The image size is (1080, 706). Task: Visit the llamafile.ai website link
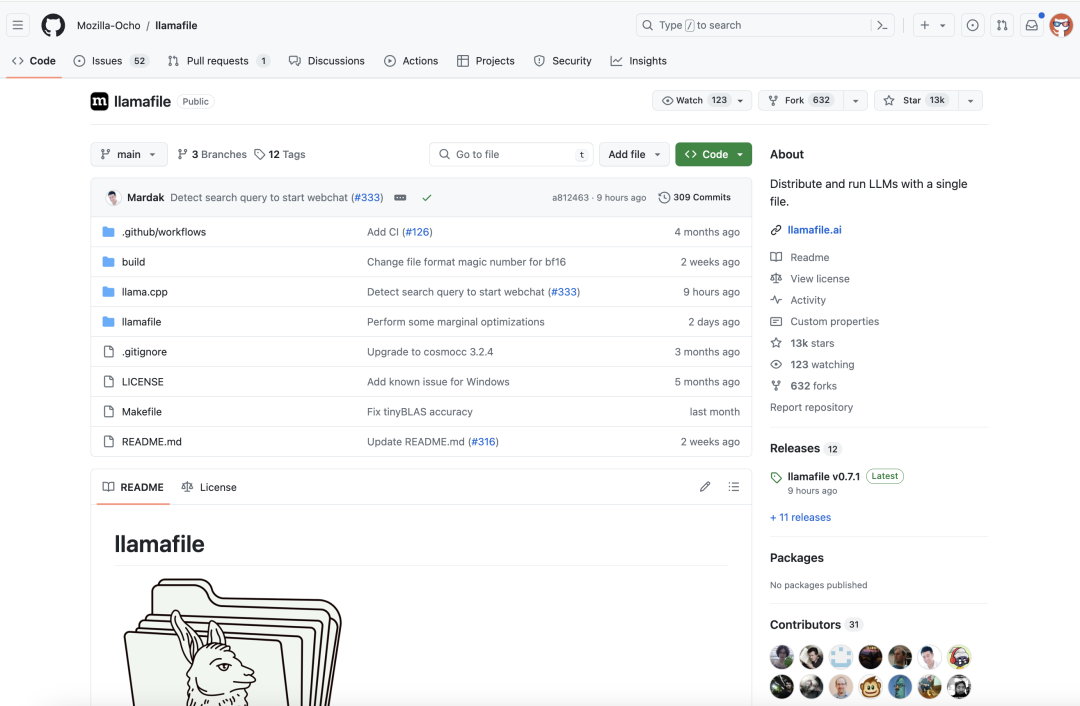[x=814, y=230]
